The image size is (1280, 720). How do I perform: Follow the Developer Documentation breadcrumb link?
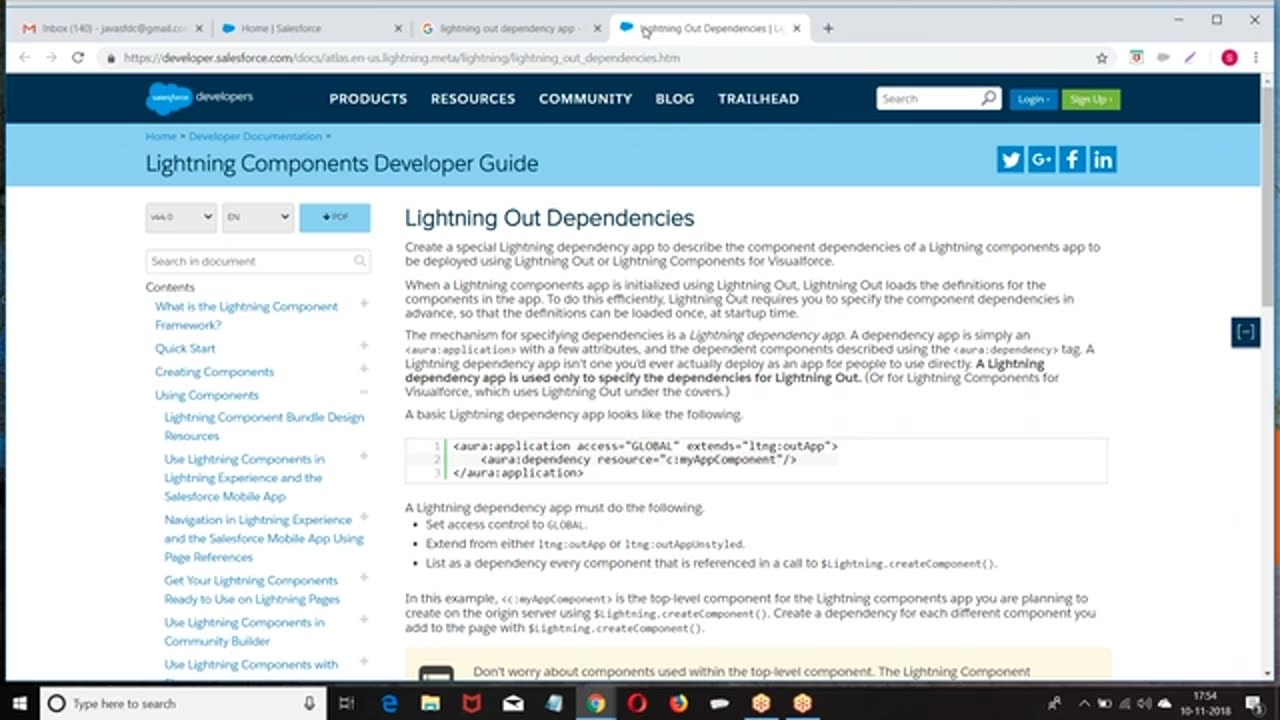click(255, 136)
